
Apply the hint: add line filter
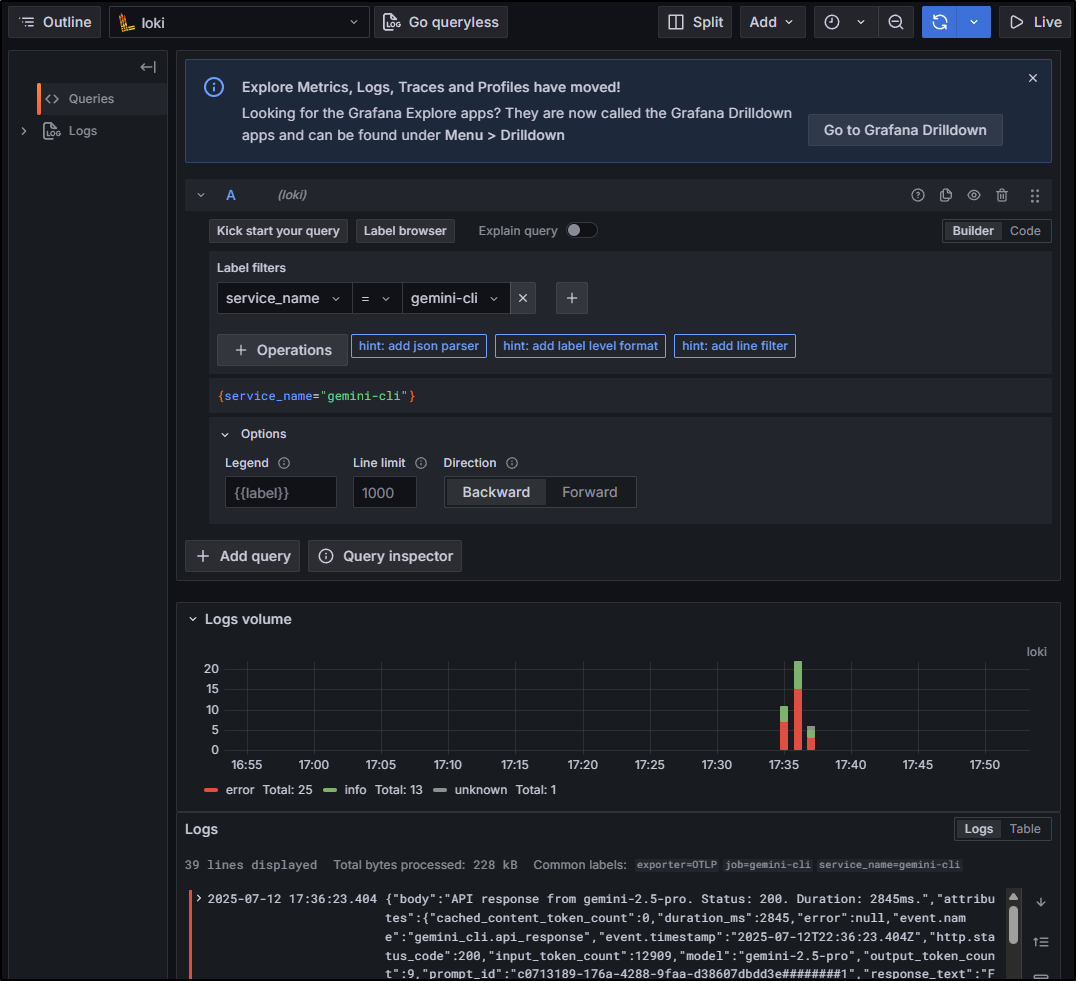coord(735,346)
